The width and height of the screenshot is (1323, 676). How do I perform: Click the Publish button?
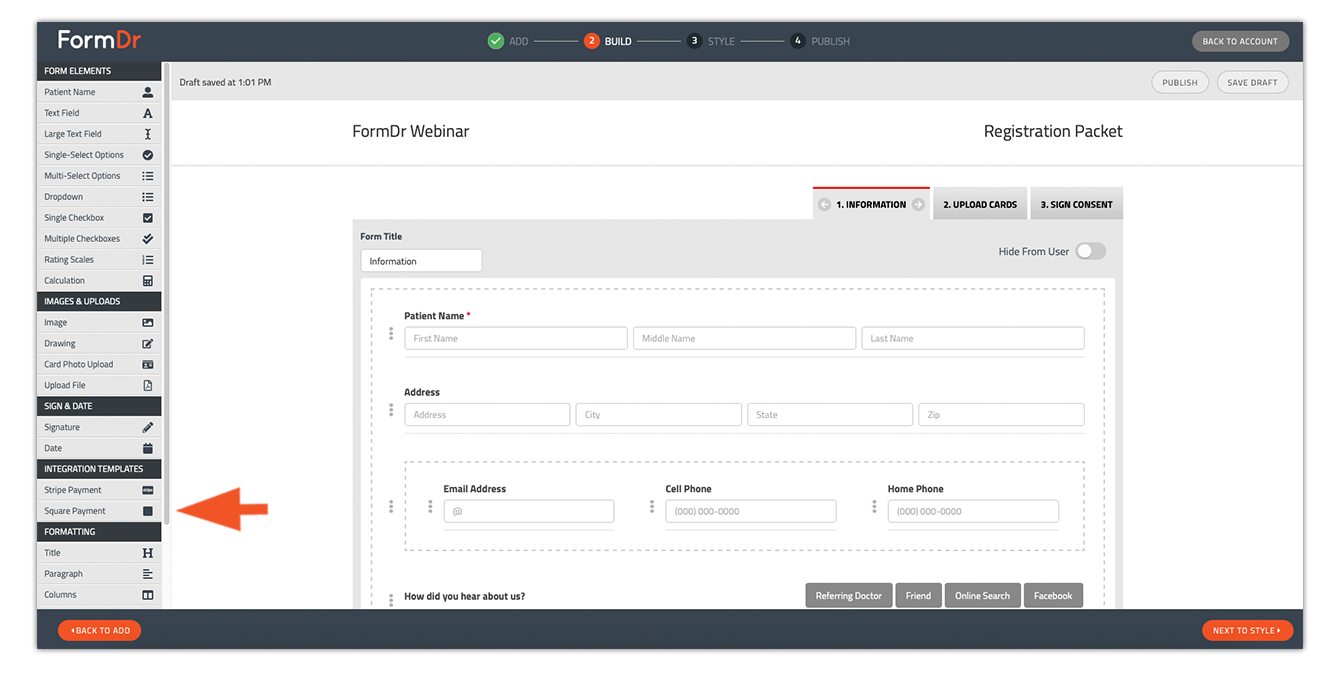pos(1180,82)
